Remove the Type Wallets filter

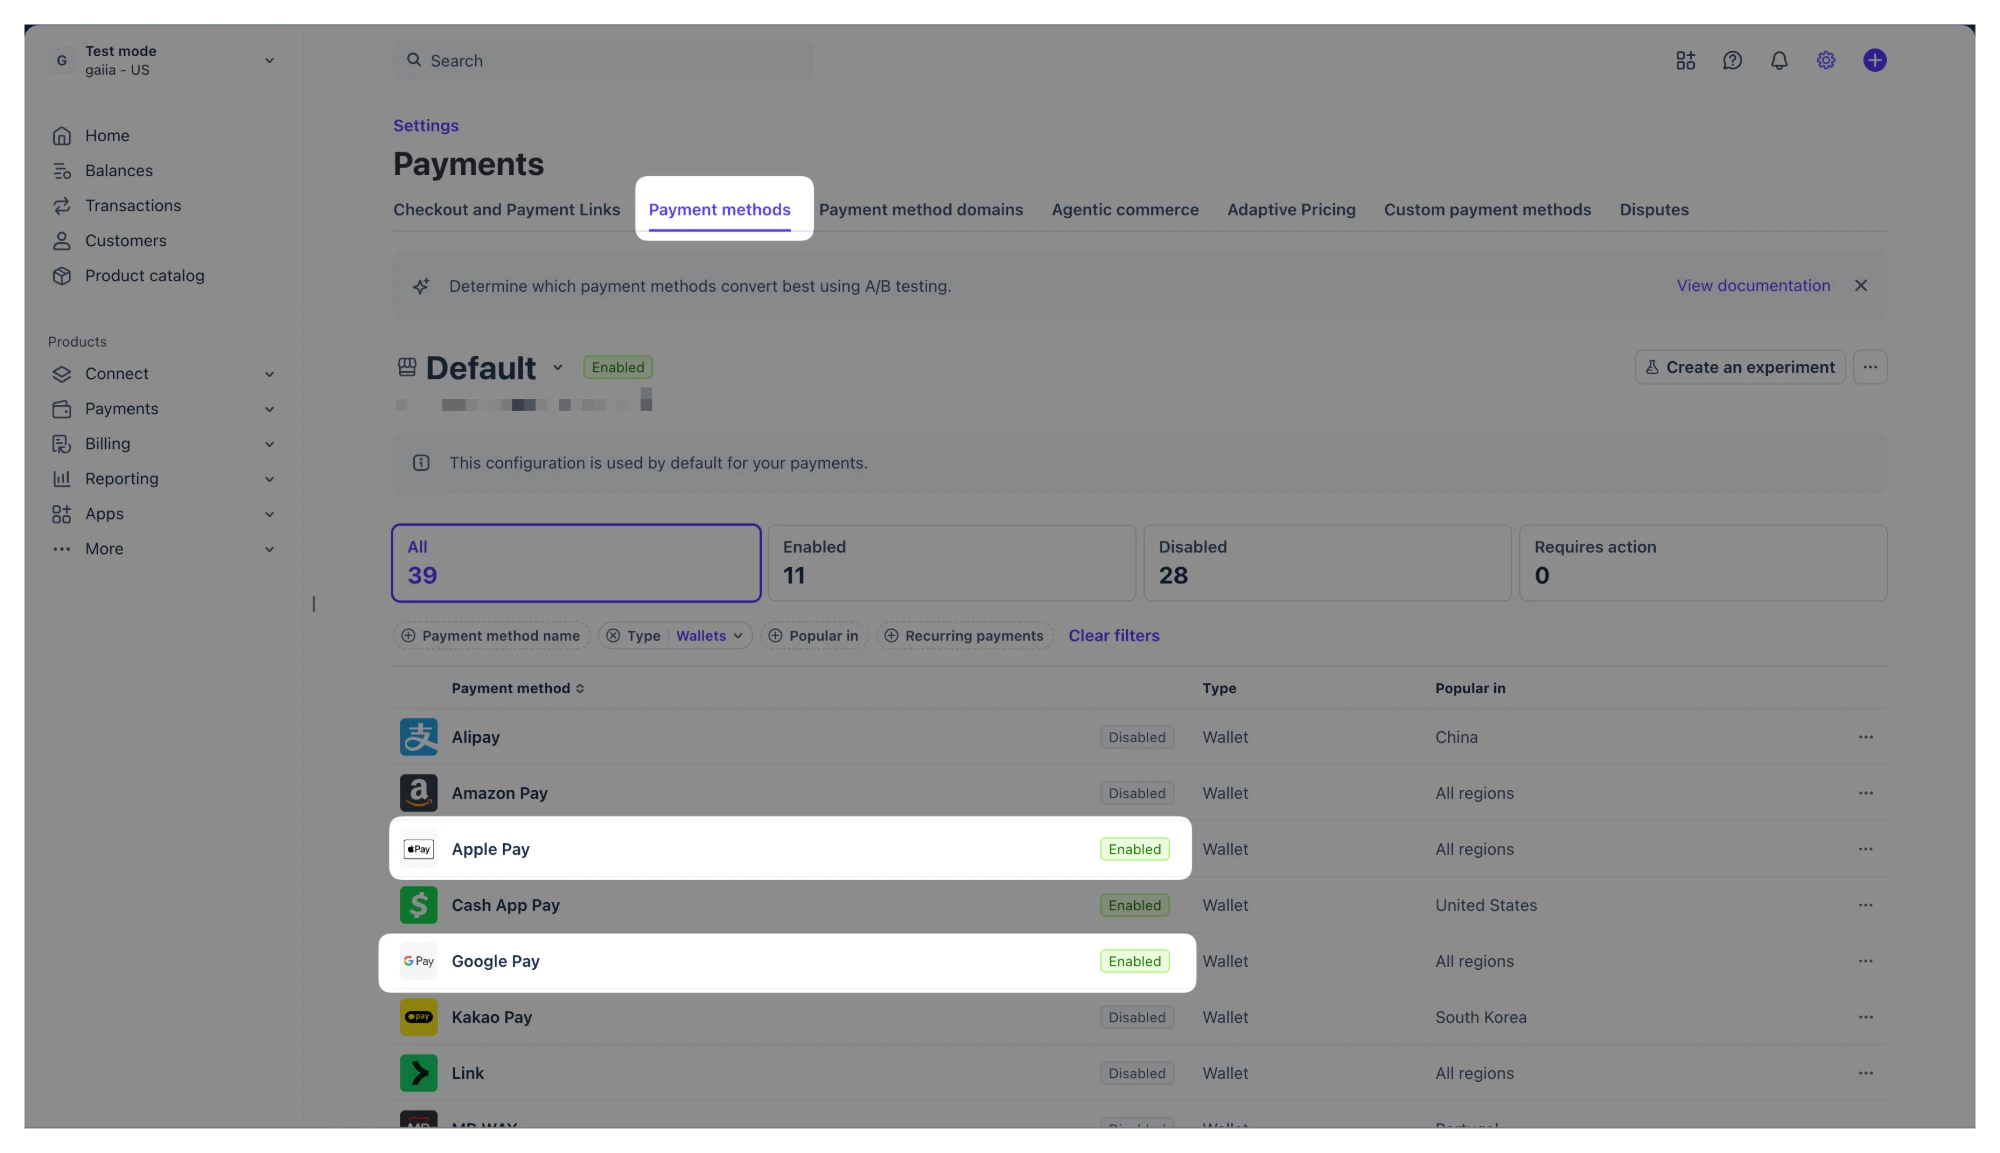613,636
